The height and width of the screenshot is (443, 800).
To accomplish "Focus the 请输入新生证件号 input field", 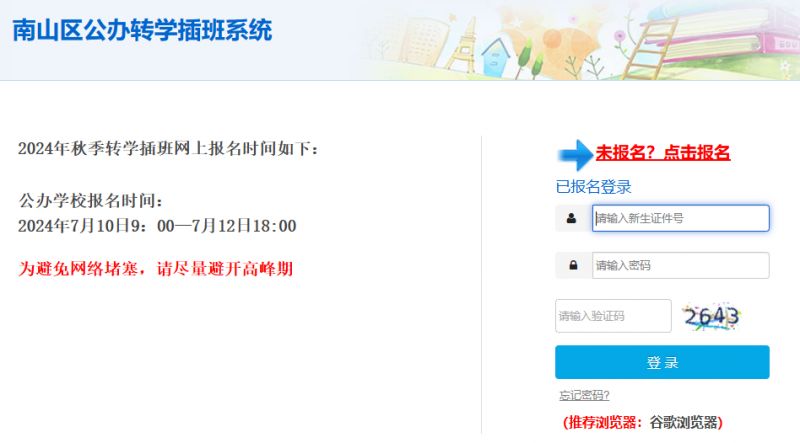I will (681, 218).
